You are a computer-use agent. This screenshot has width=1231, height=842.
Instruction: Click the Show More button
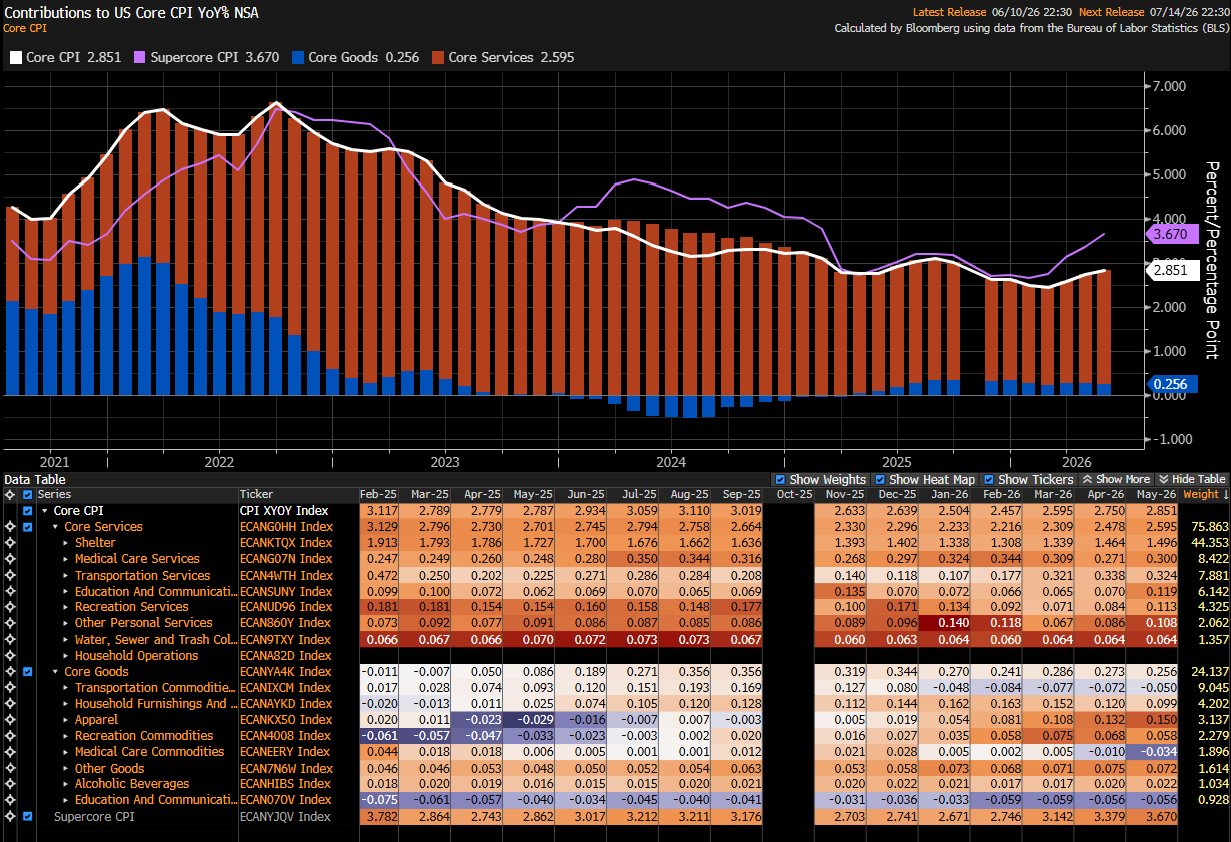(x=1116, y=480)
